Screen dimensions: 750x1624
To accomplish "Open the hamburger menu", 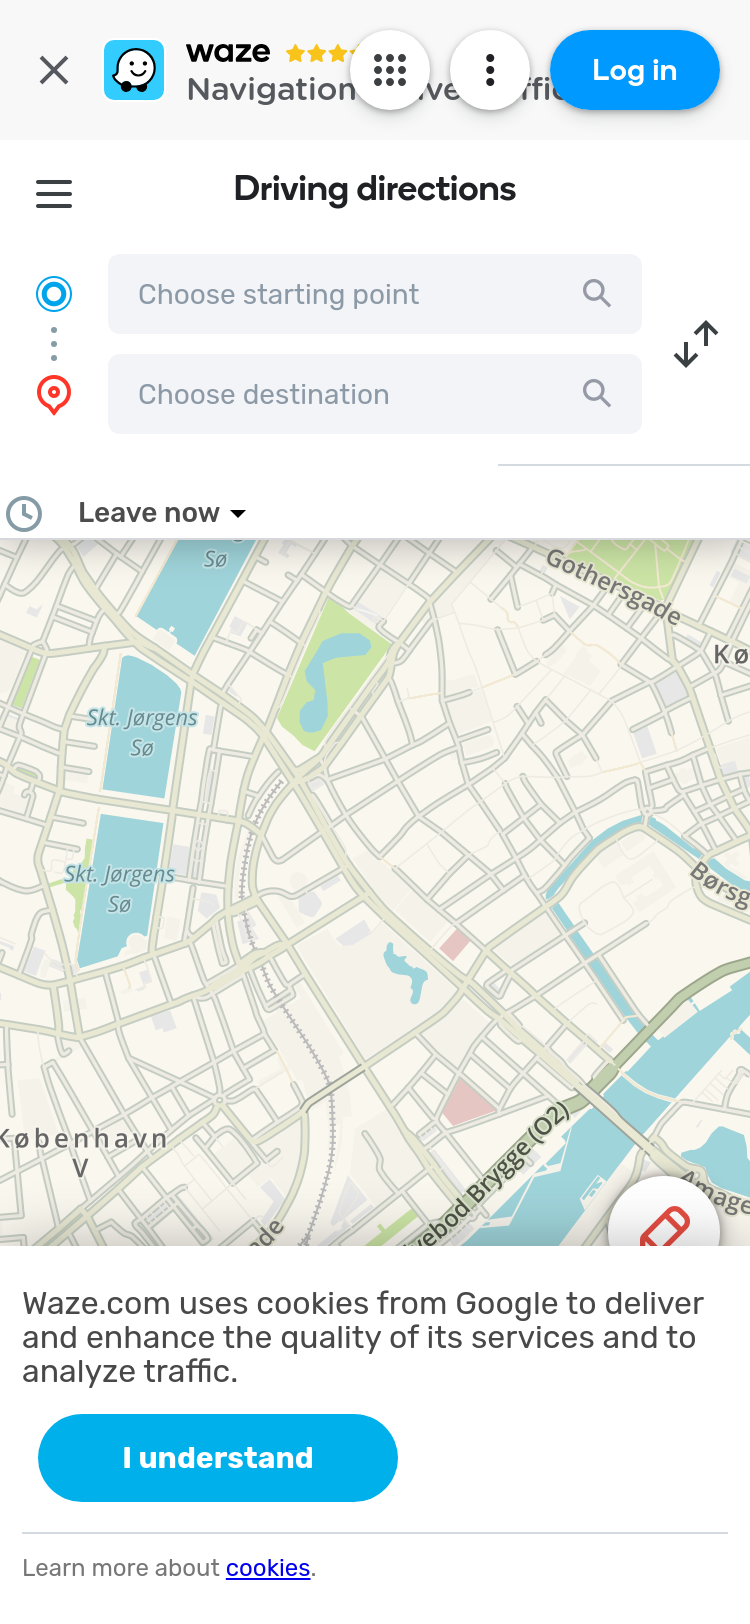I will click(54, 194).
